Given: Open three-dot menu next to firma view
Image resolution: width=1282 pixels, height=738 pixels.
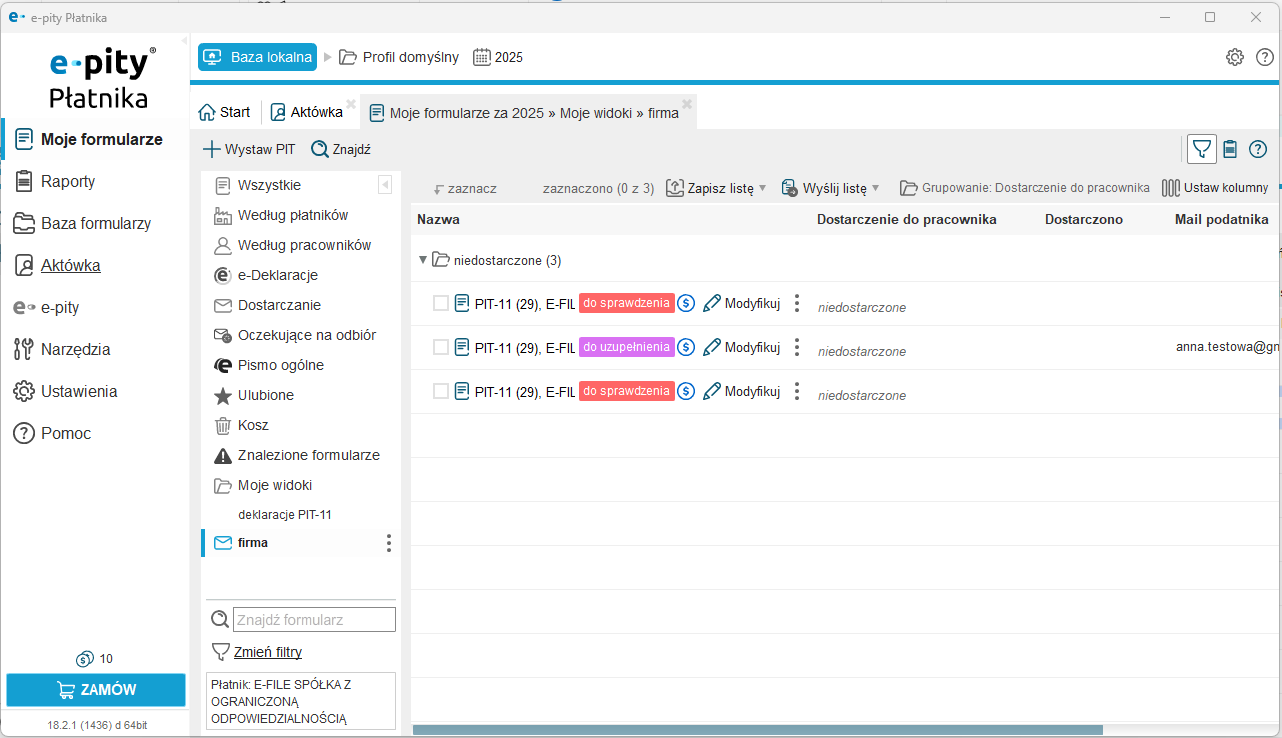Looking at the screenshot, I should pos(389,543).
